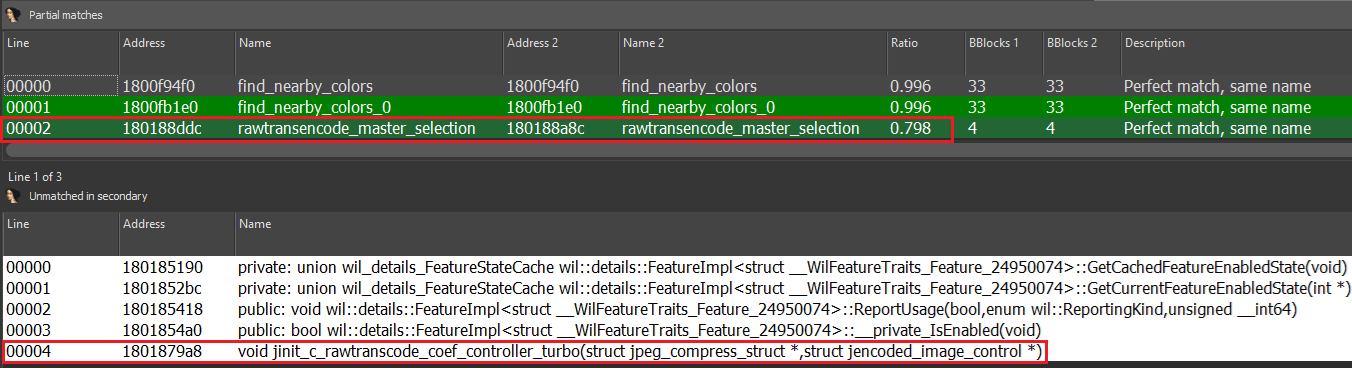Click line number 00004 in unmatched list
1352x368 pixels.
pos(28,351)
